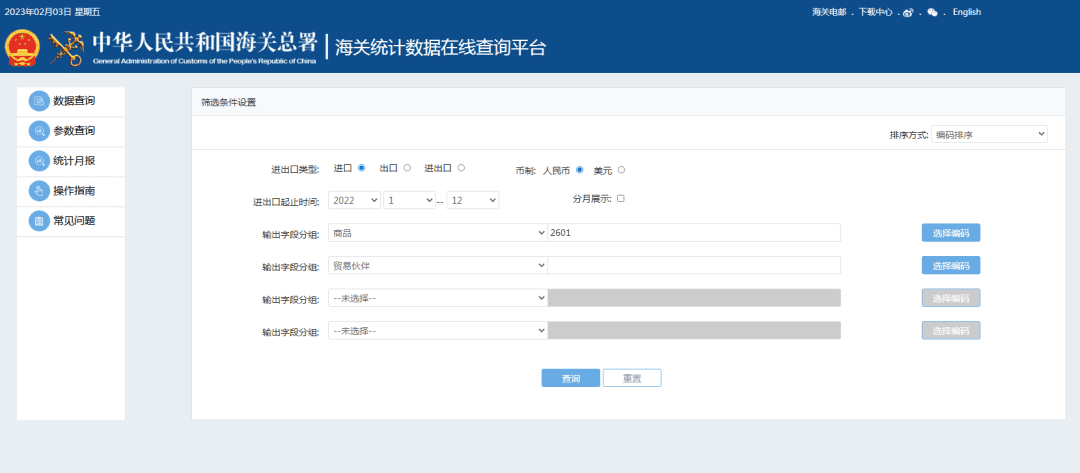This screenshot has height=473, width=1080.
Task: Click the input field containing 2601
Action: (x=694, y=232)
